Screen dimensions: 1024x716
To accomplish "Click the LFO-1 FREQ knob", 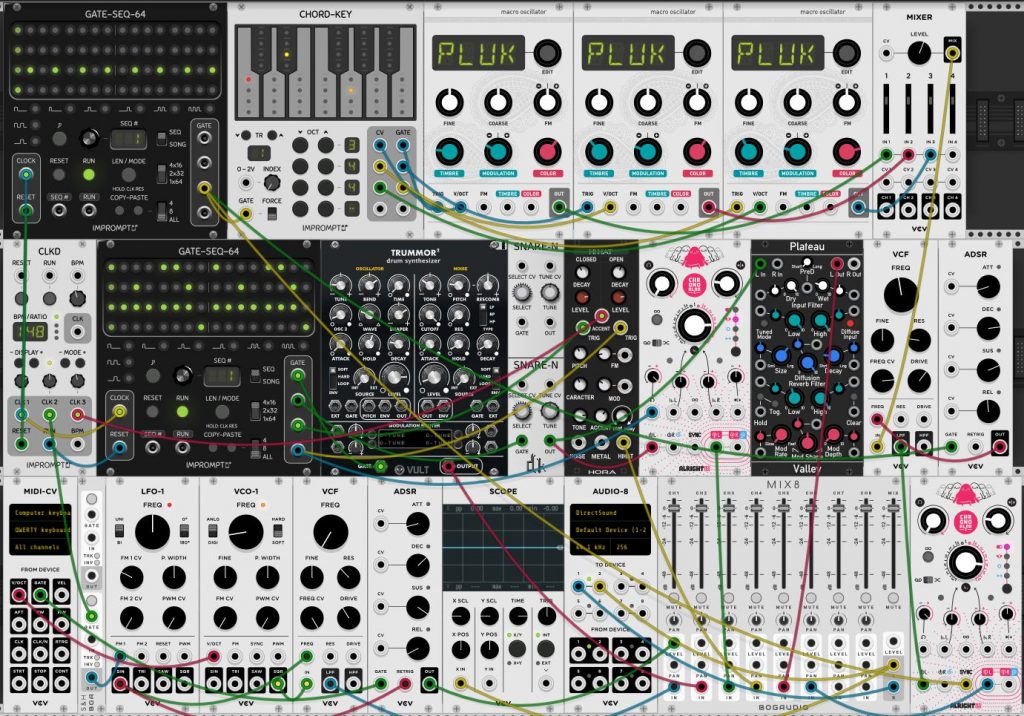I will tap(152, 532).
